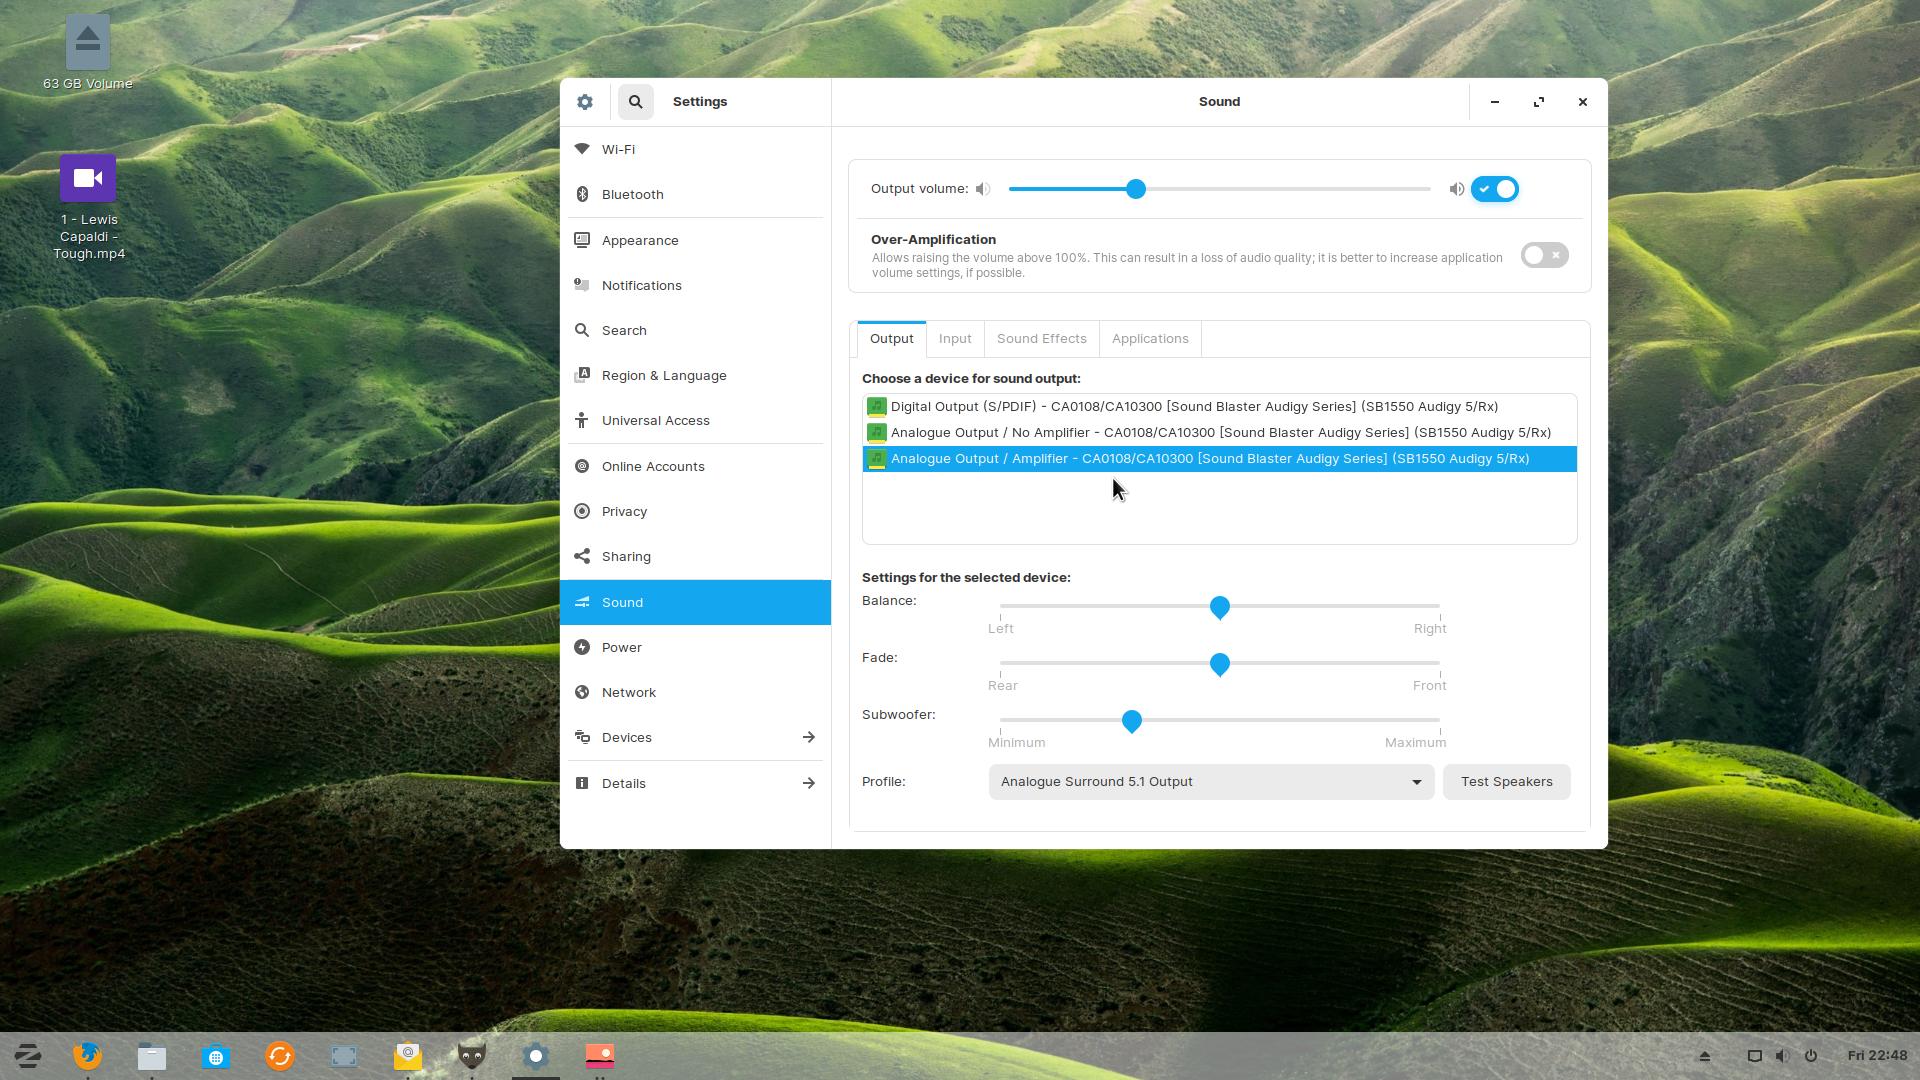
Task: Select the Digital Output (S/PDIF) device
Action: 1194,407
